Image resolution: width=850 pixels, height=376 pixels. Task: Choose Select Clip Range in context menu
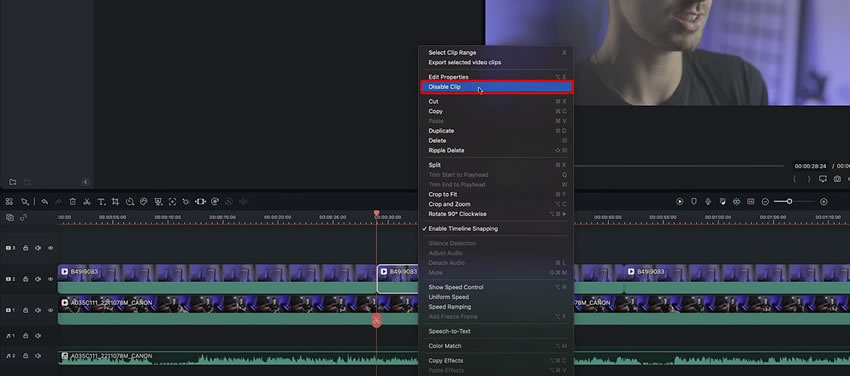pos(496,53)
